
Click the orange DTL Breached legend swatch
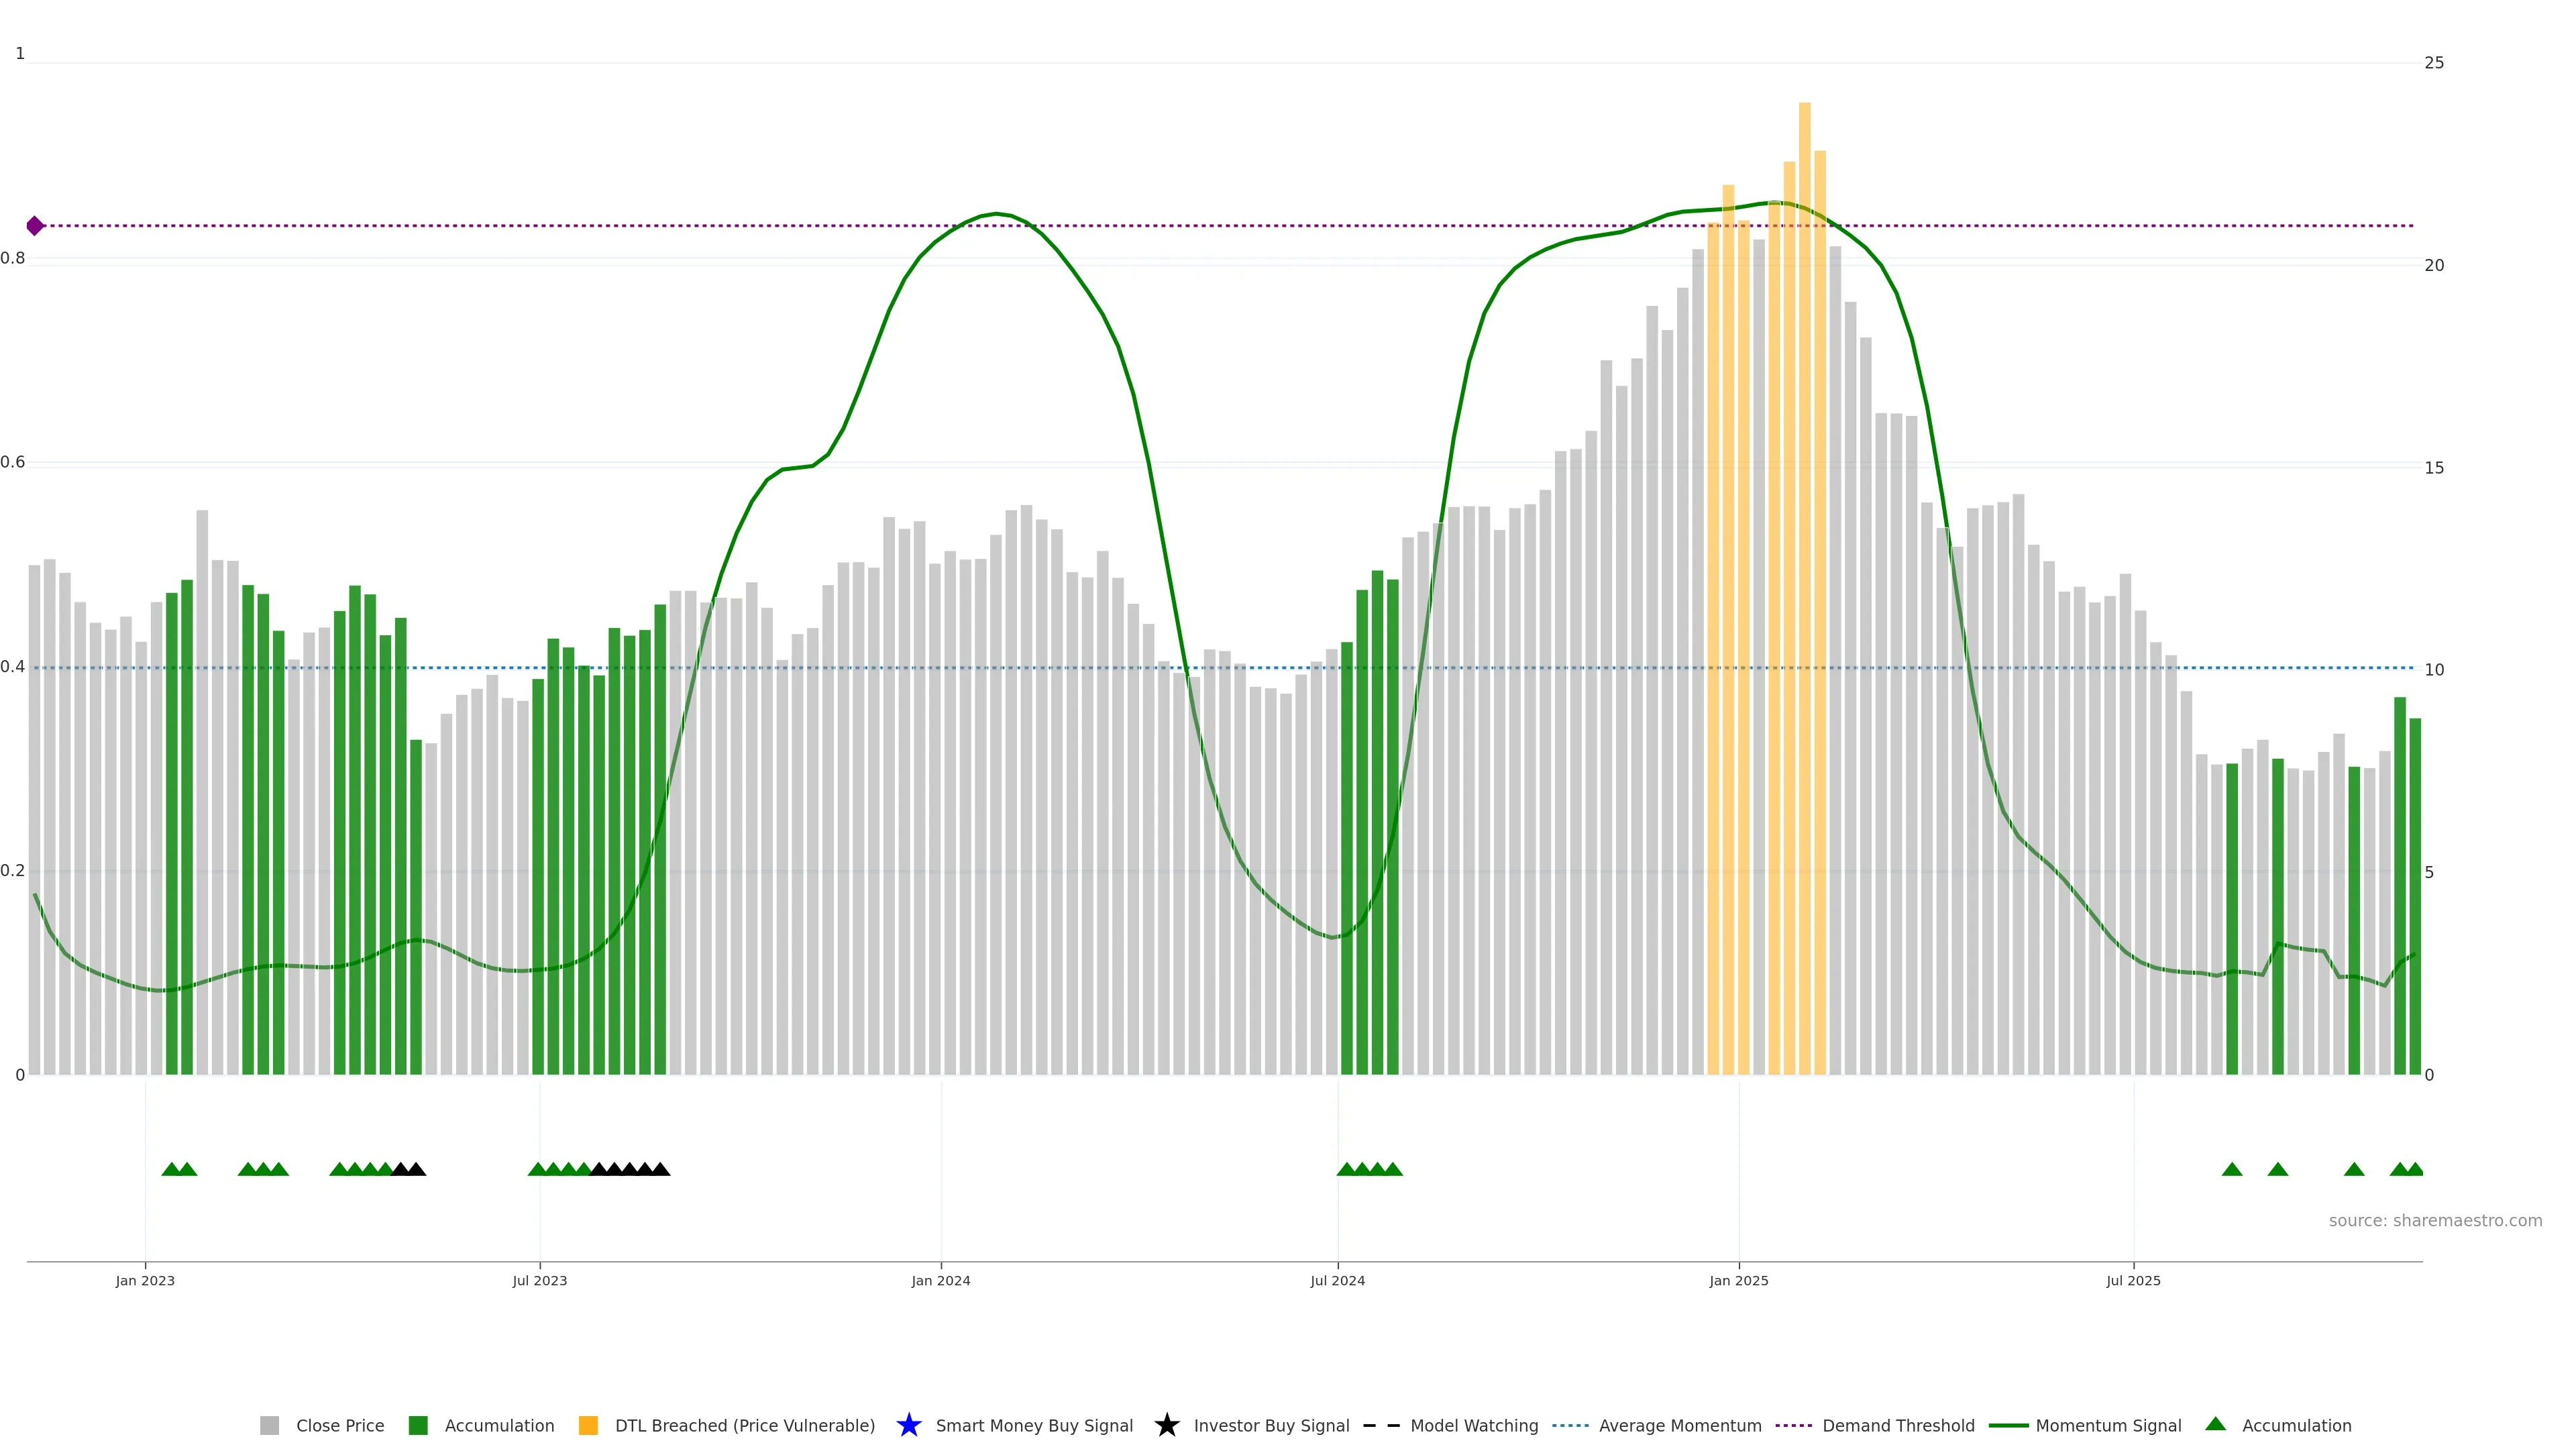(588, 1425)
